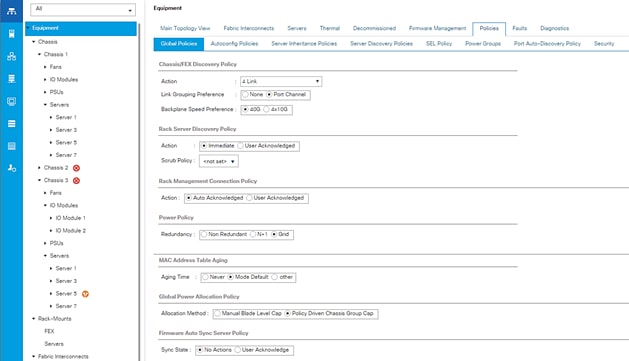
Task: Open the SEL Policy sub-tab
Action: (439, 44)
